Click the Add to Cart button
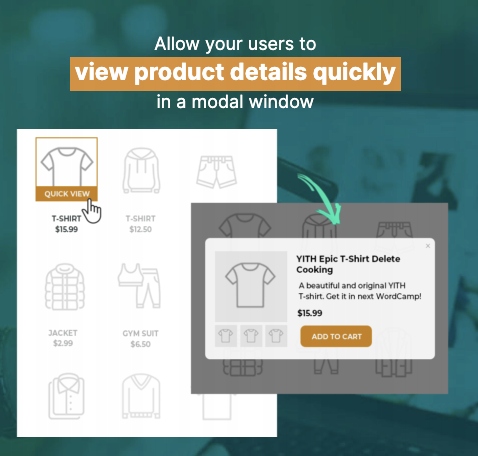Screen dimensions: 478x456 (x=336, y=336)
